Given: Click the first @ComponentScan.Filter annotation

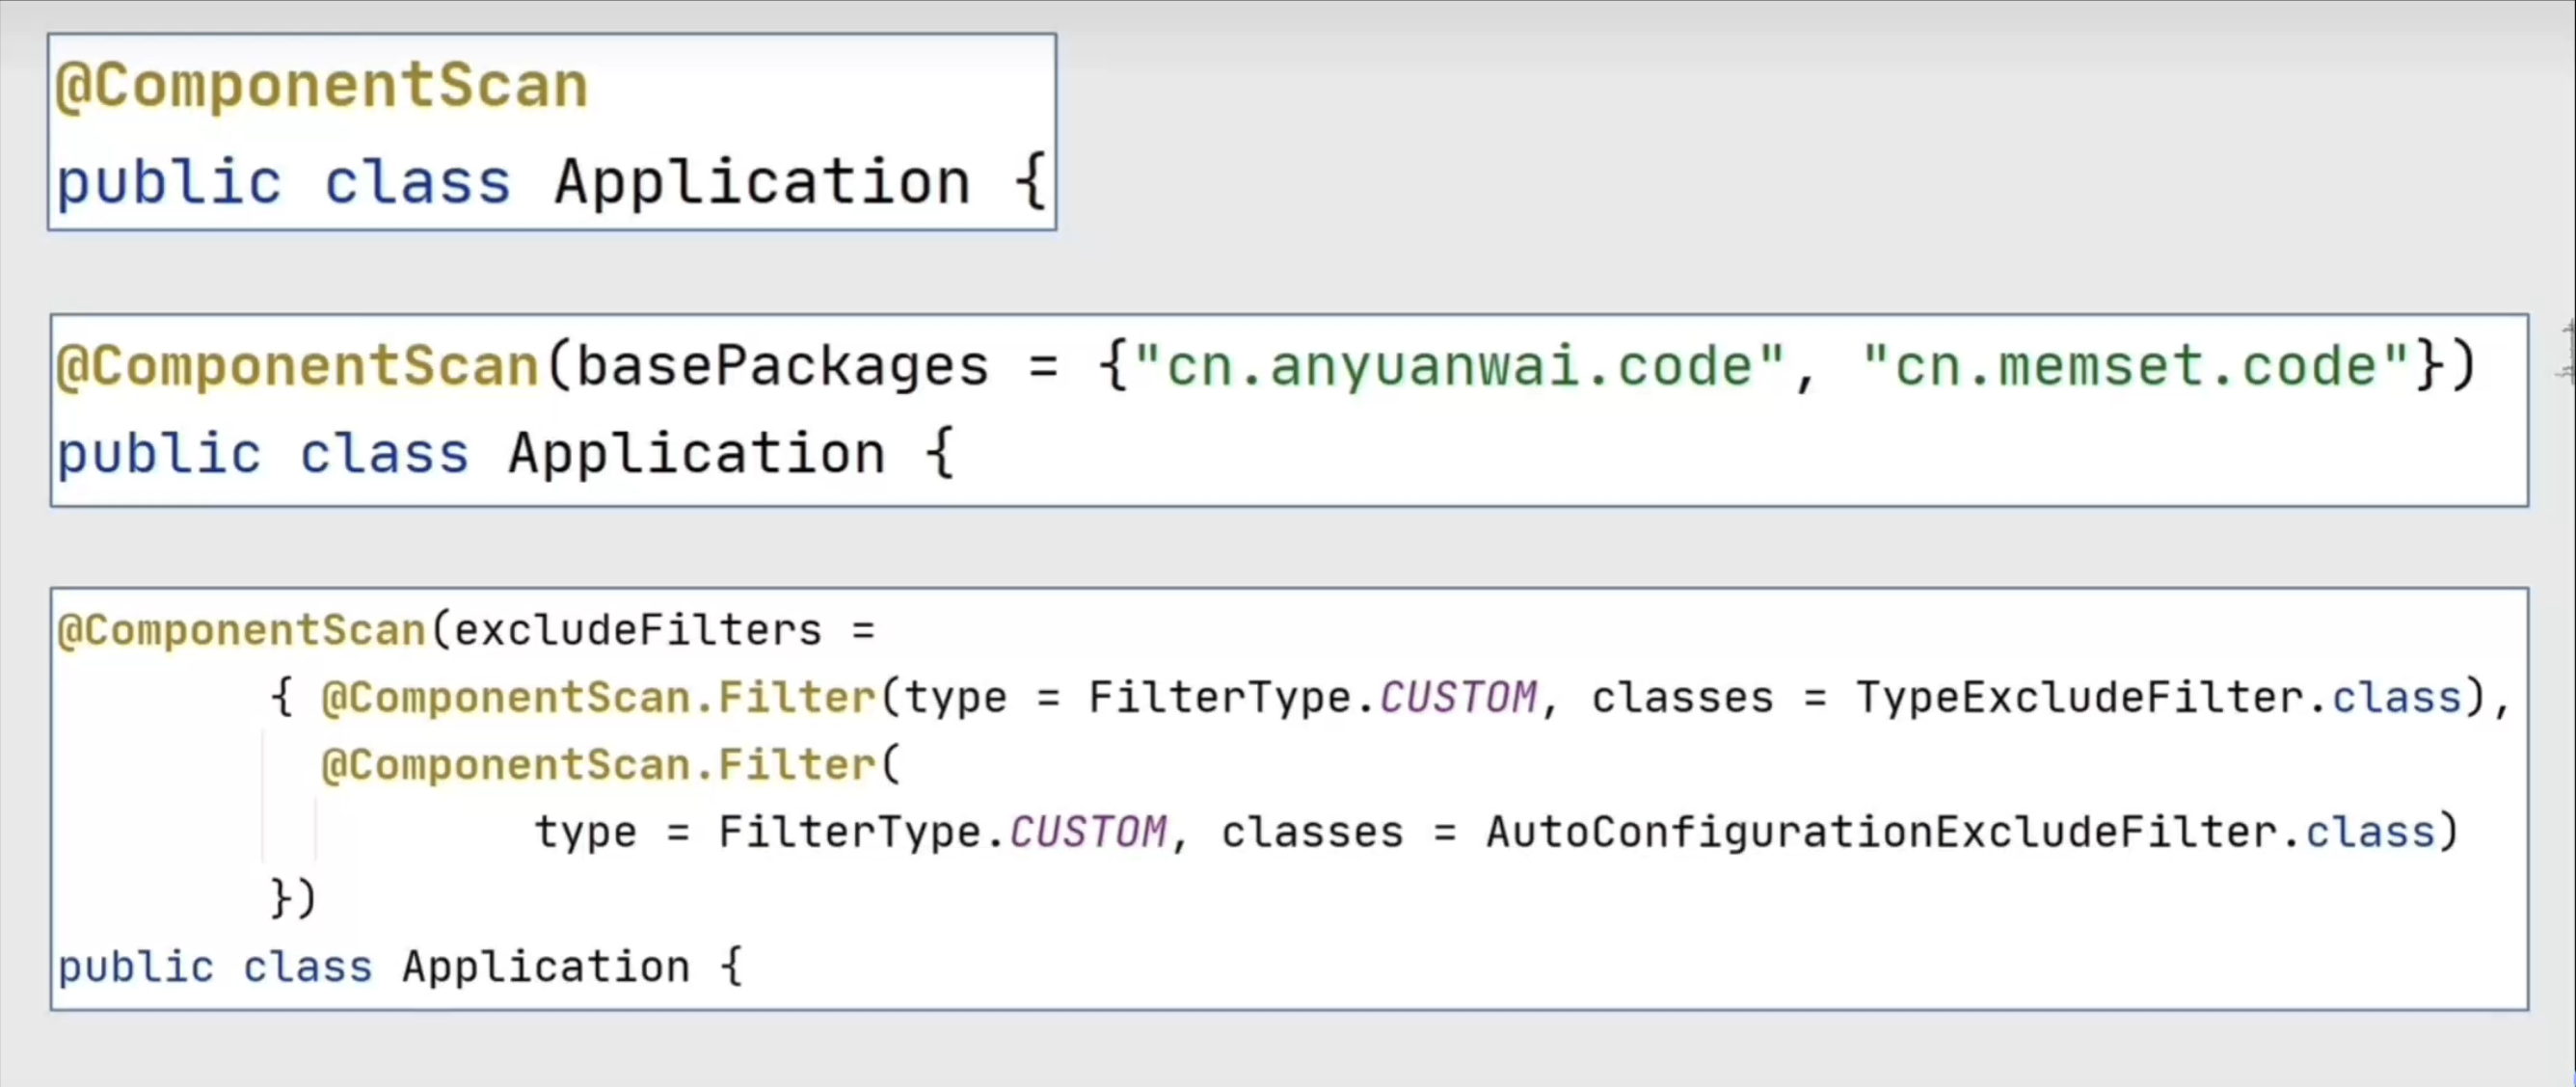Looking at the screenshot, I should (x=598, y=697).
